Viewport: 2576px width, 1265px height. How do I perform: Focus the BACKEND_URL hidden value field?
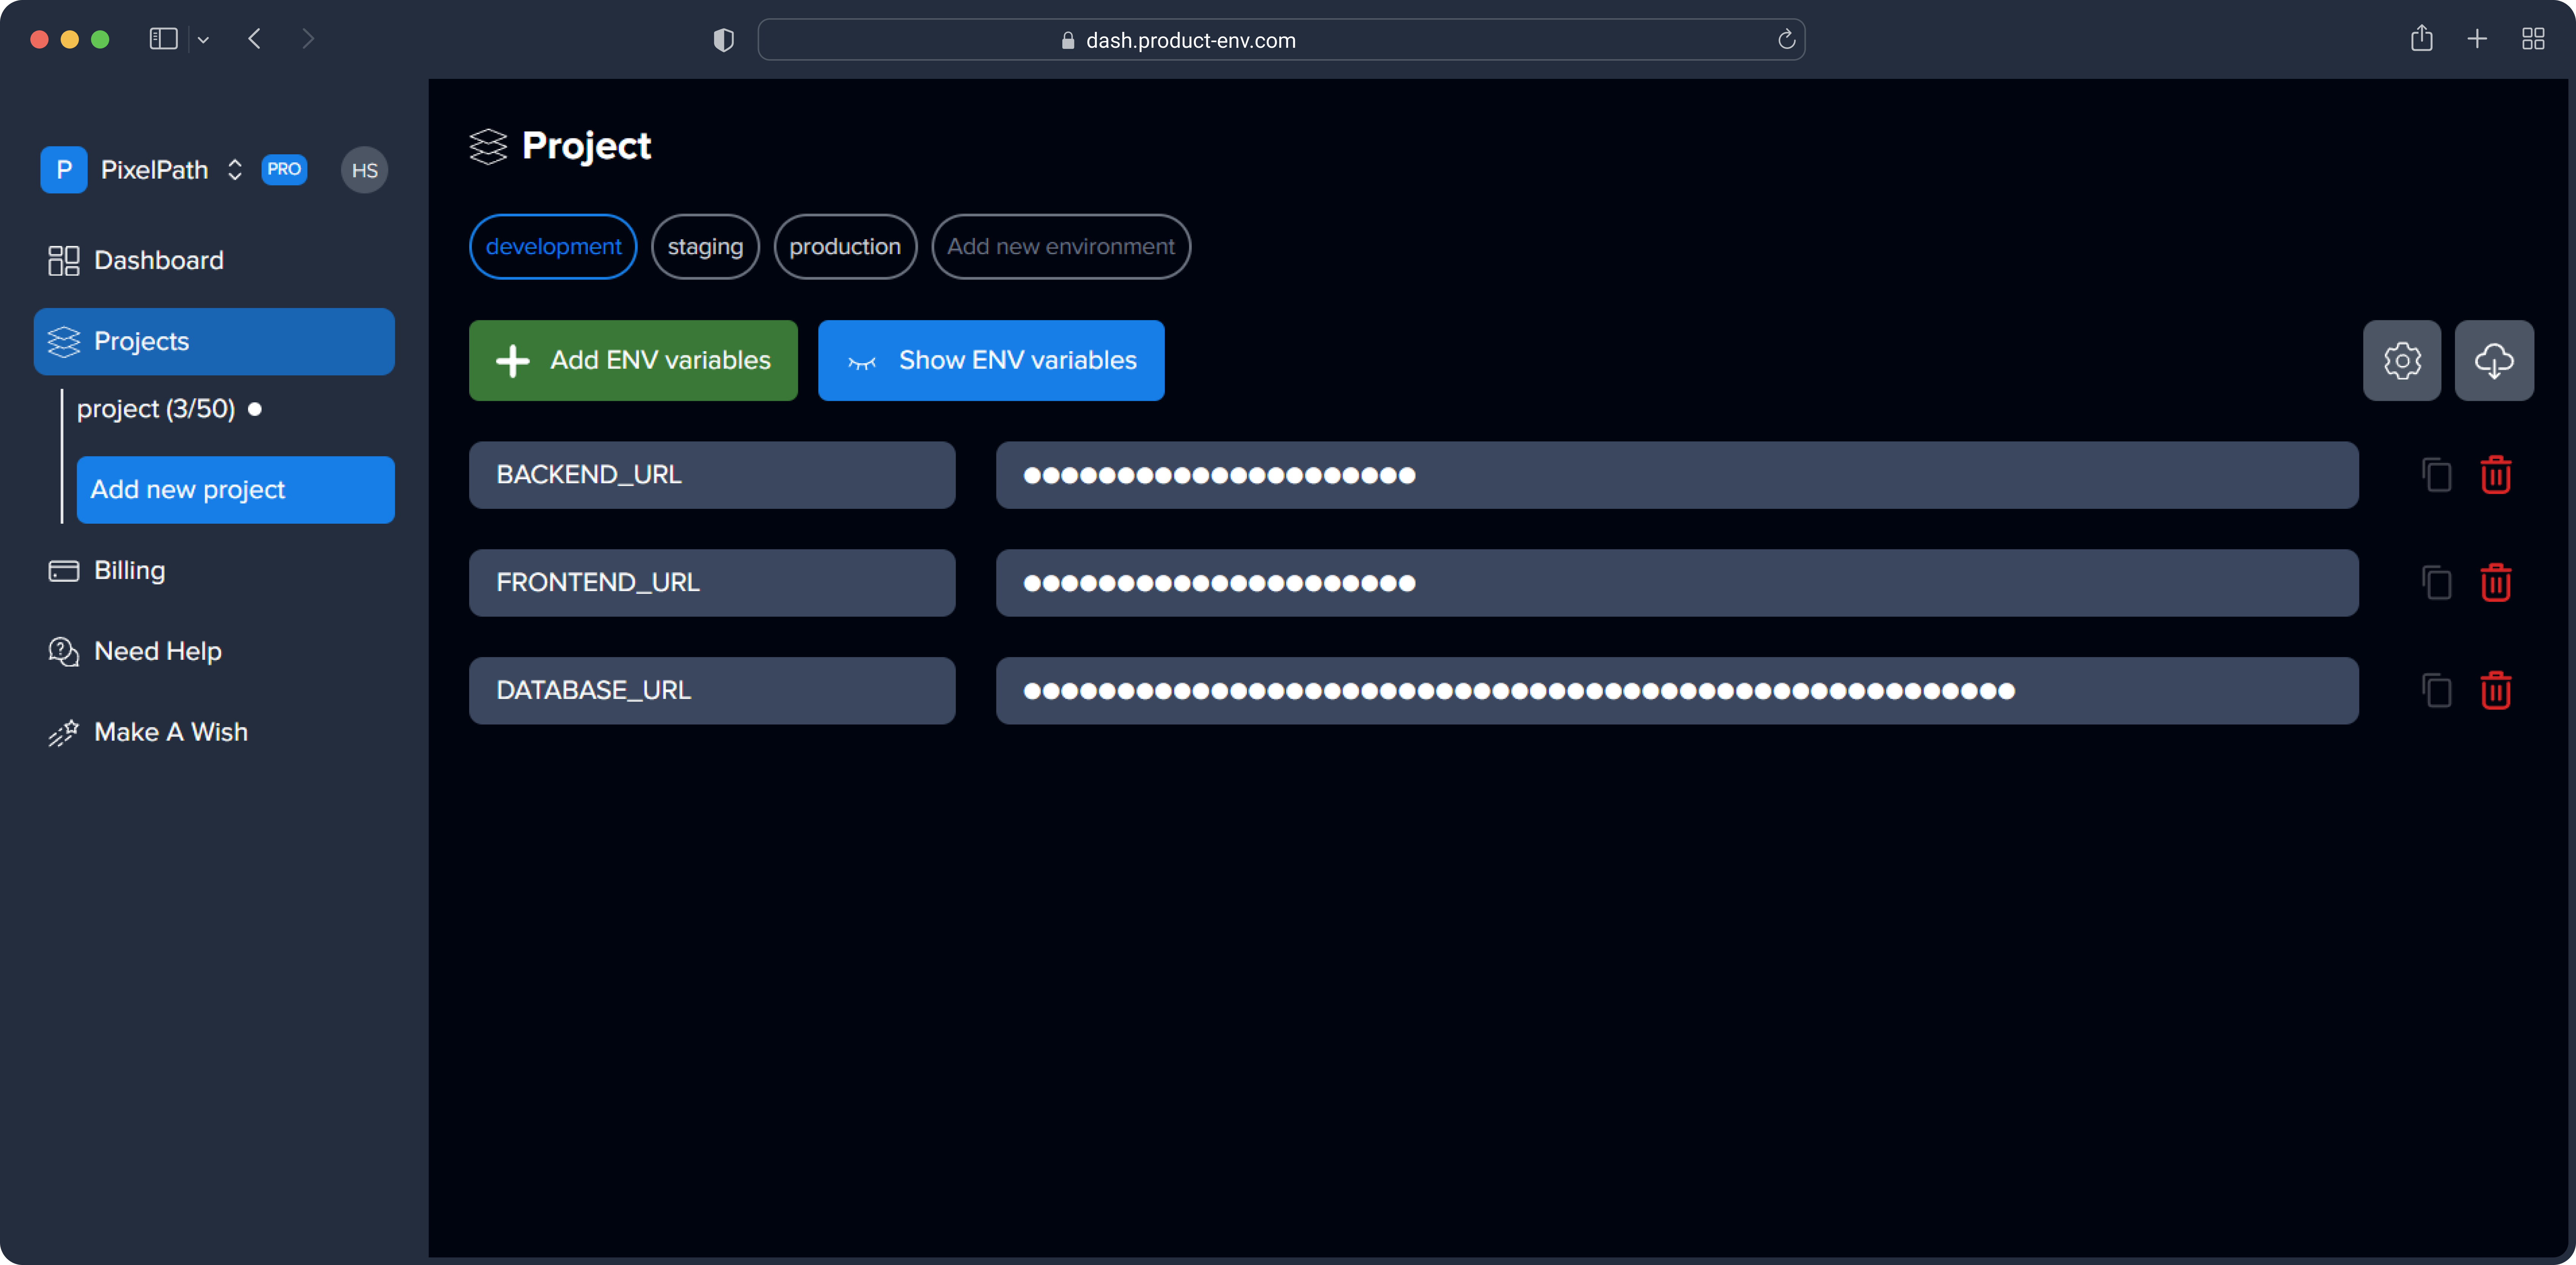click(1677, 475)
